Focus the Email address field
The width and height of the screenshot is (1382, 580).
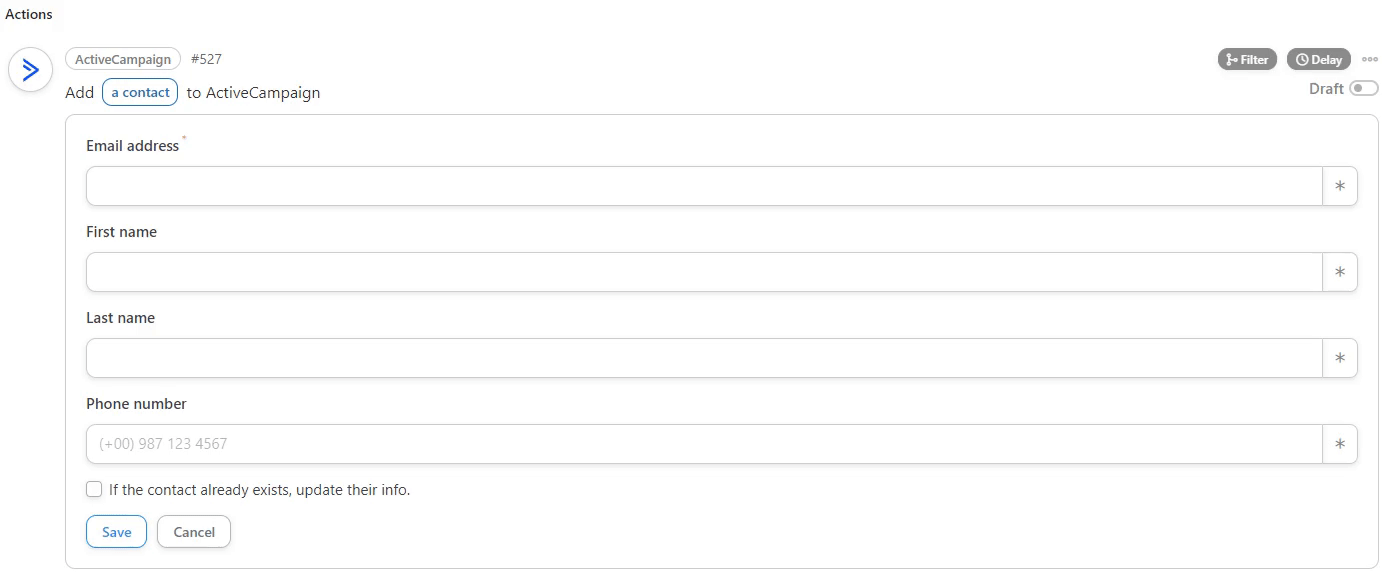704,186
